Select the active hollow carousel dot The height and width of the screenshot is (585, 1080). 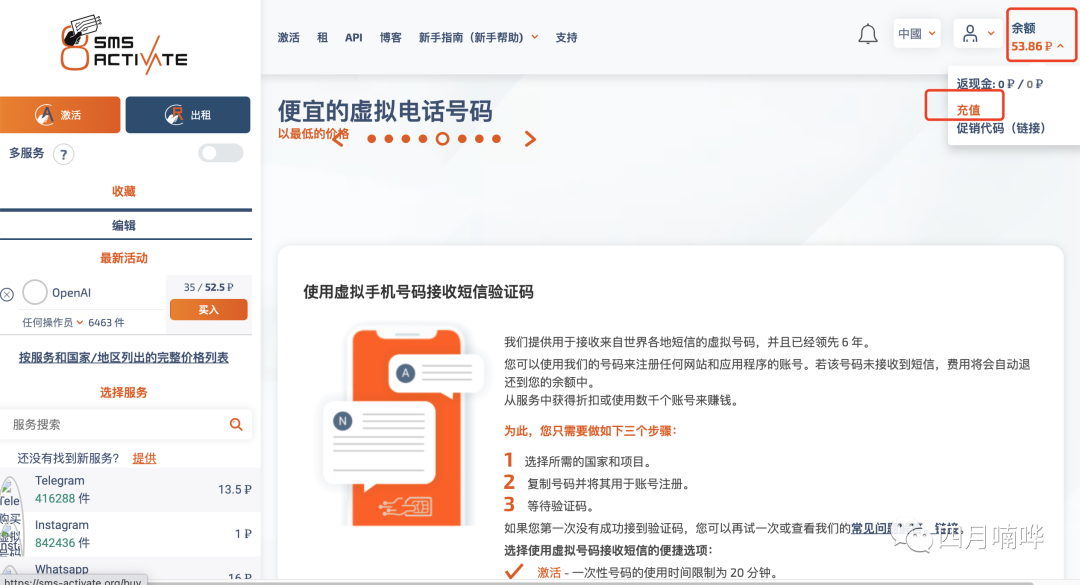click(x=442, y=139)
